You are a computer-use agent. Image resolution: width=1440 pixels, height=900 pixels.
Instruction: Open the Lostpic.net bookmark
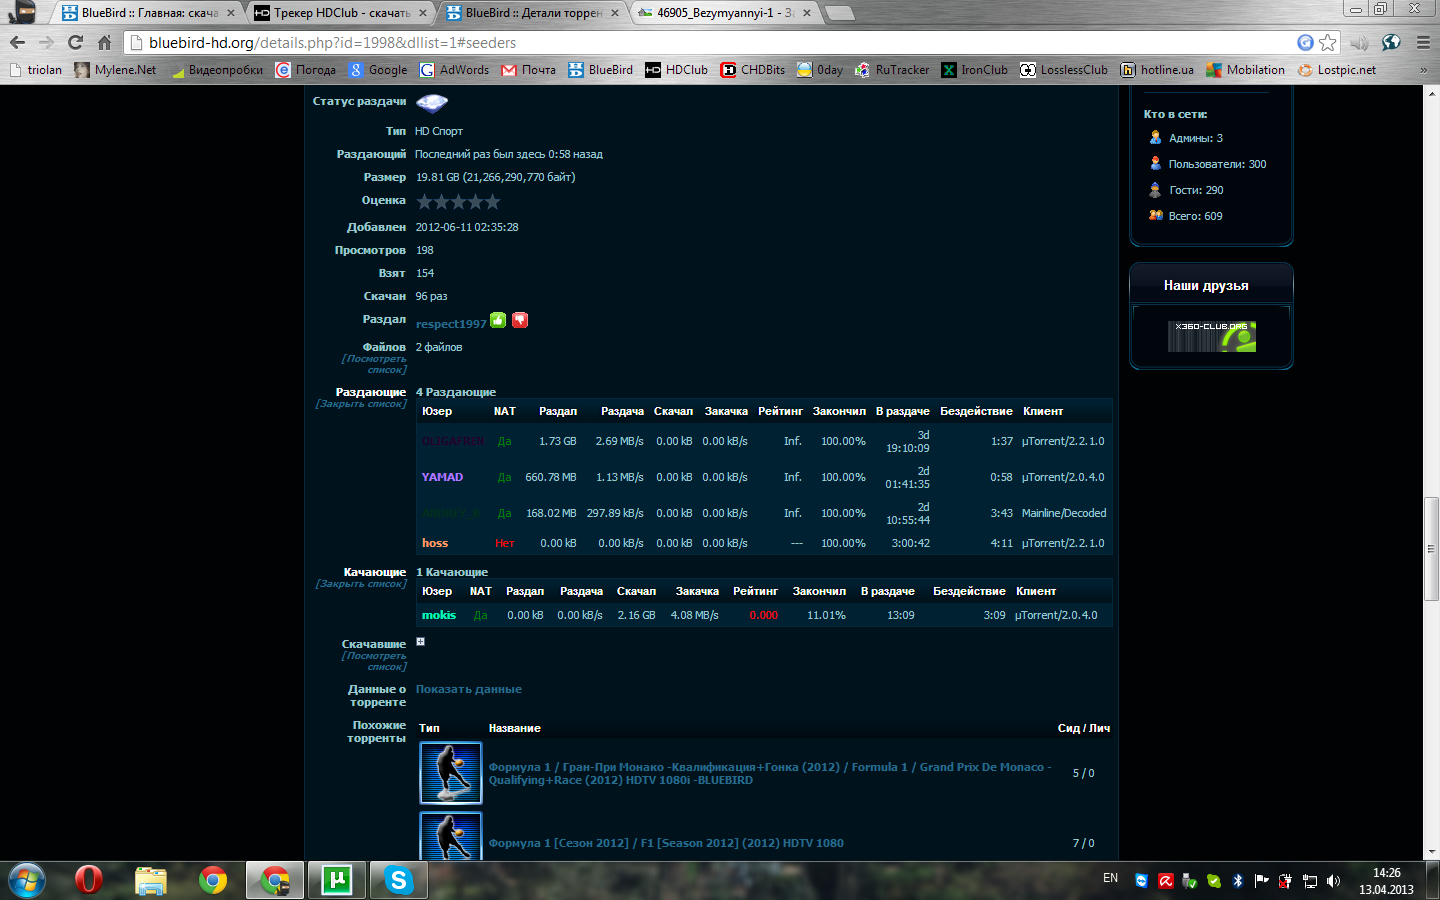click(x=1337, y=70)
